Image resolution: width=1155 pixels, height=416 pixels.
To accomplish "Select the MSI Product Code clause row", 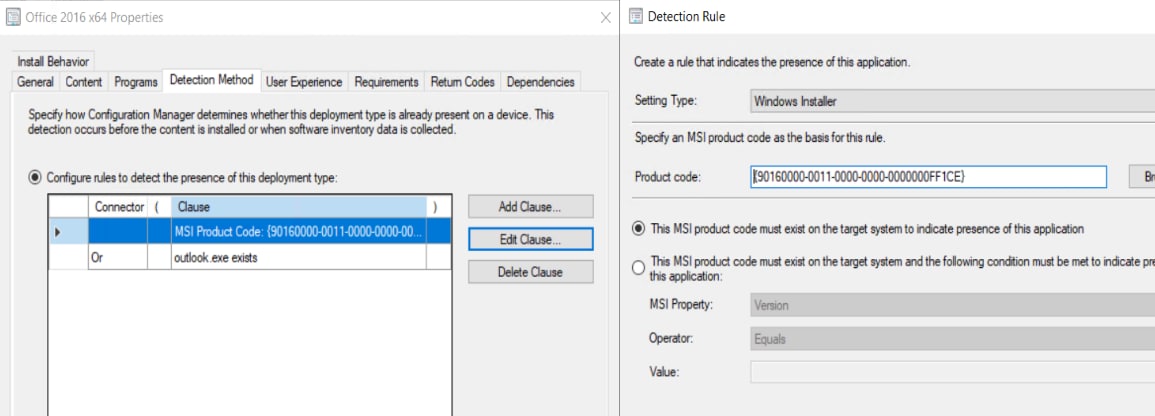I will (250, 232).
